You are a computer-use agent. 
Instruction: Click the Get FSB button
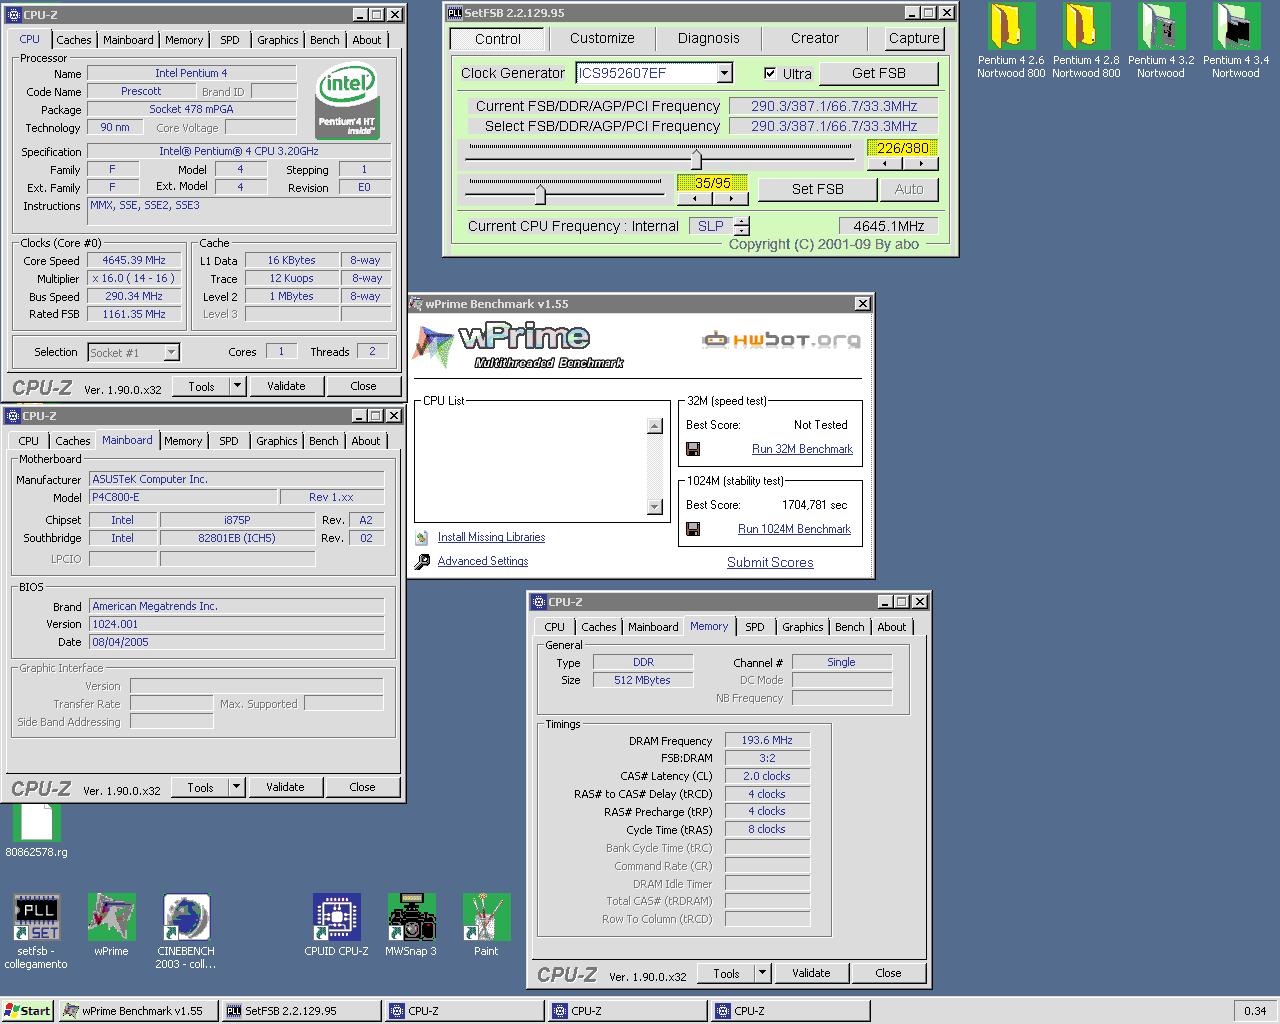click(x=879, y=73)
